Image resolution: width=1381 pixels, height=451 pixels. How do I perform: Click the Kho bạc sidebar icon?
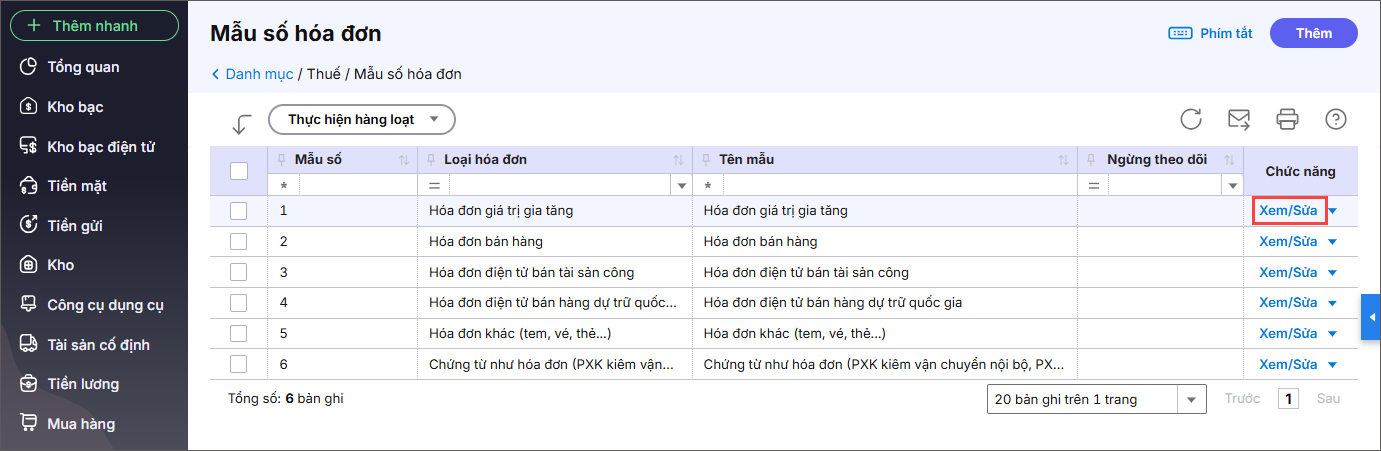pos(29,107)
